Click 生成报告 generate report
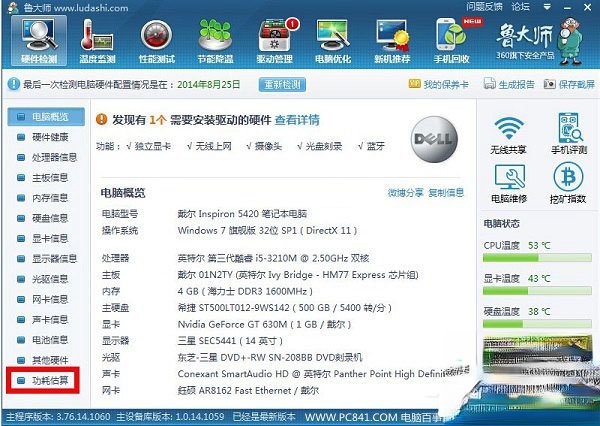The height and width of the screenshot is (426, 600). 509,84
